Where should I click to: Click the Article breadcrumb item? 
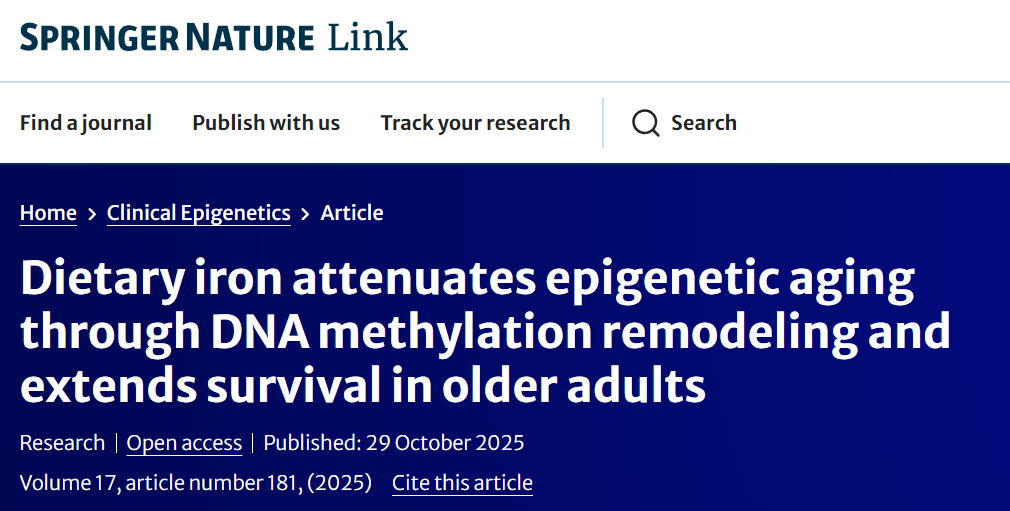pos(352,213)
